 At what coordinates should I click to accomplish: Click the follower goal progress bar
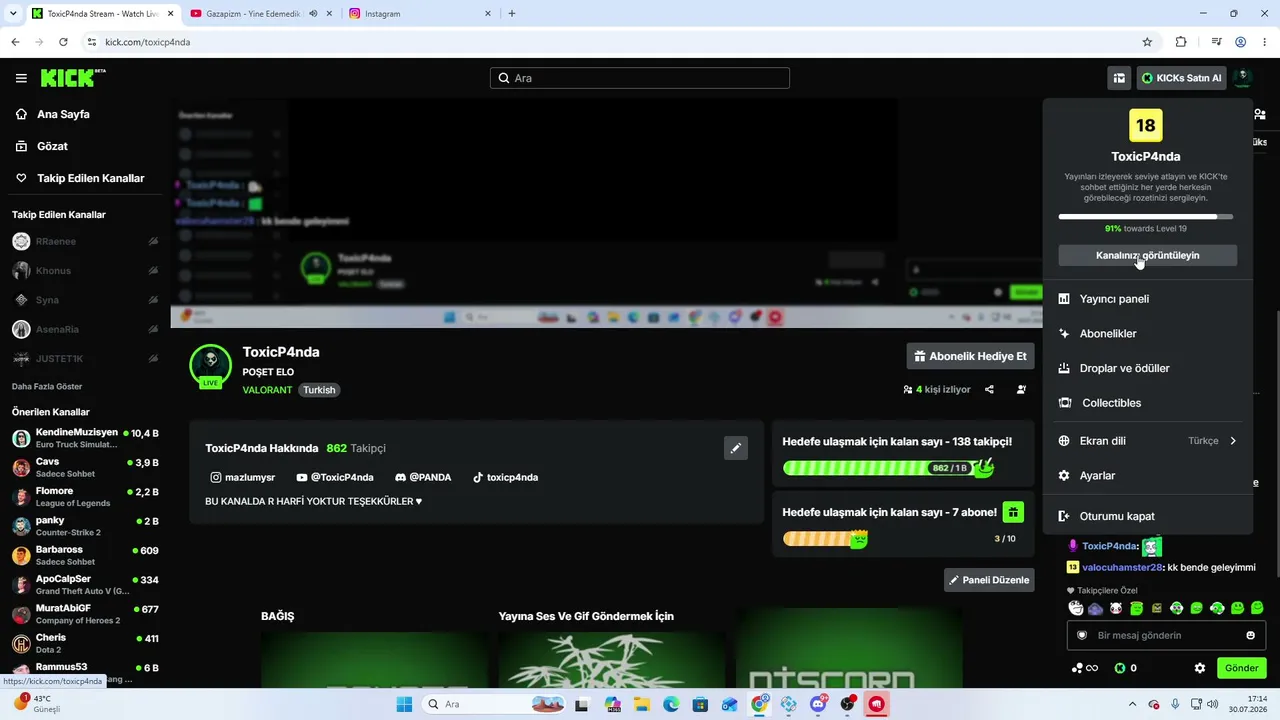888,468
